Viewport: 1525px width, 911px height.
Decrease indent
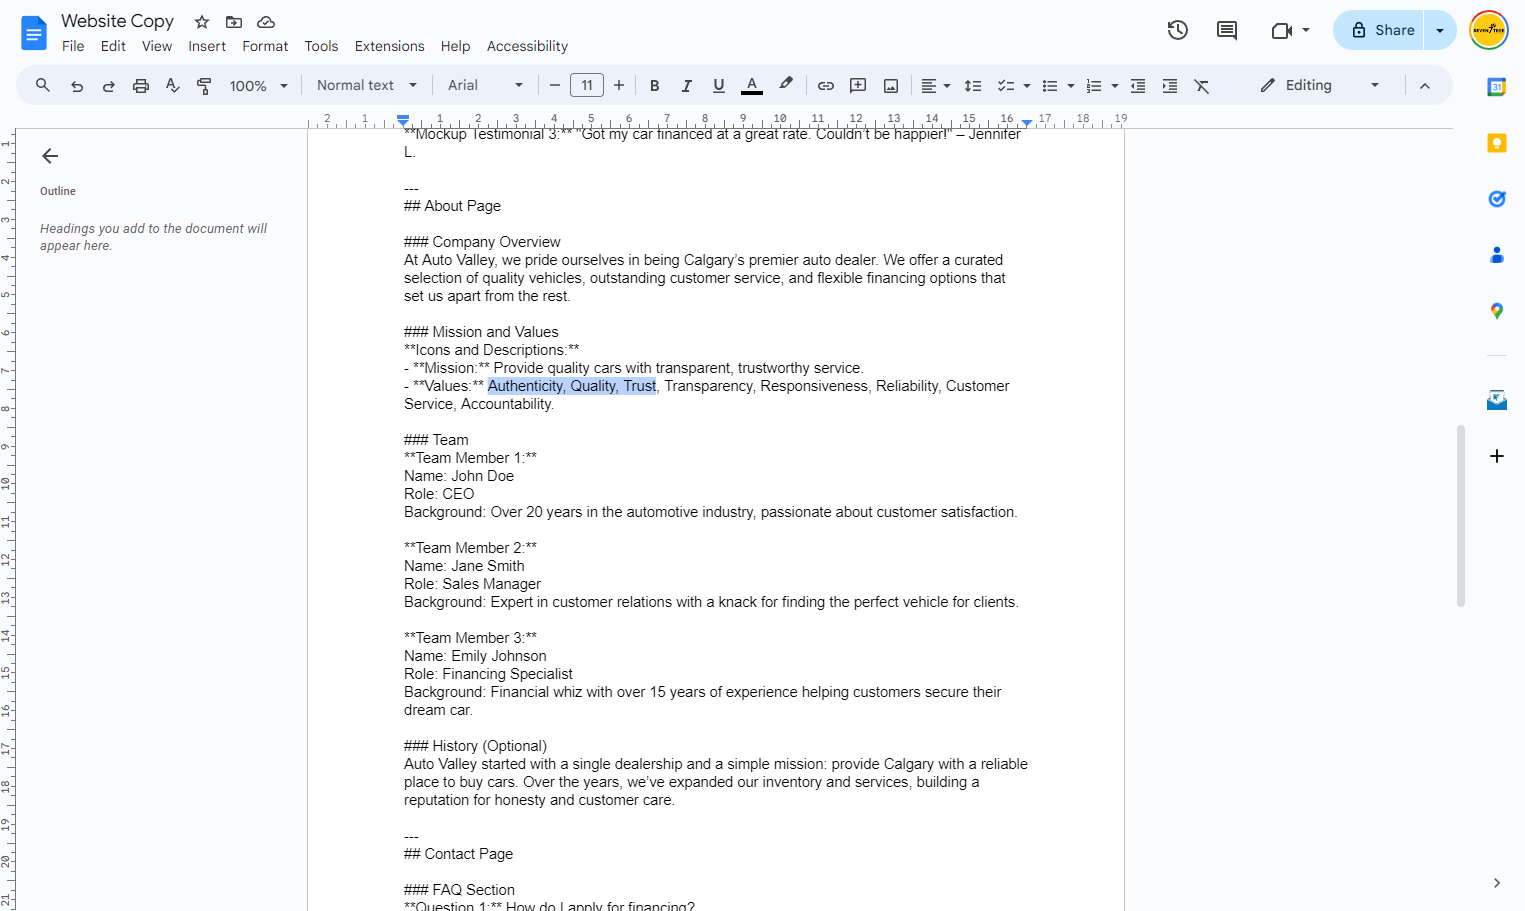tap(1138, 86)
